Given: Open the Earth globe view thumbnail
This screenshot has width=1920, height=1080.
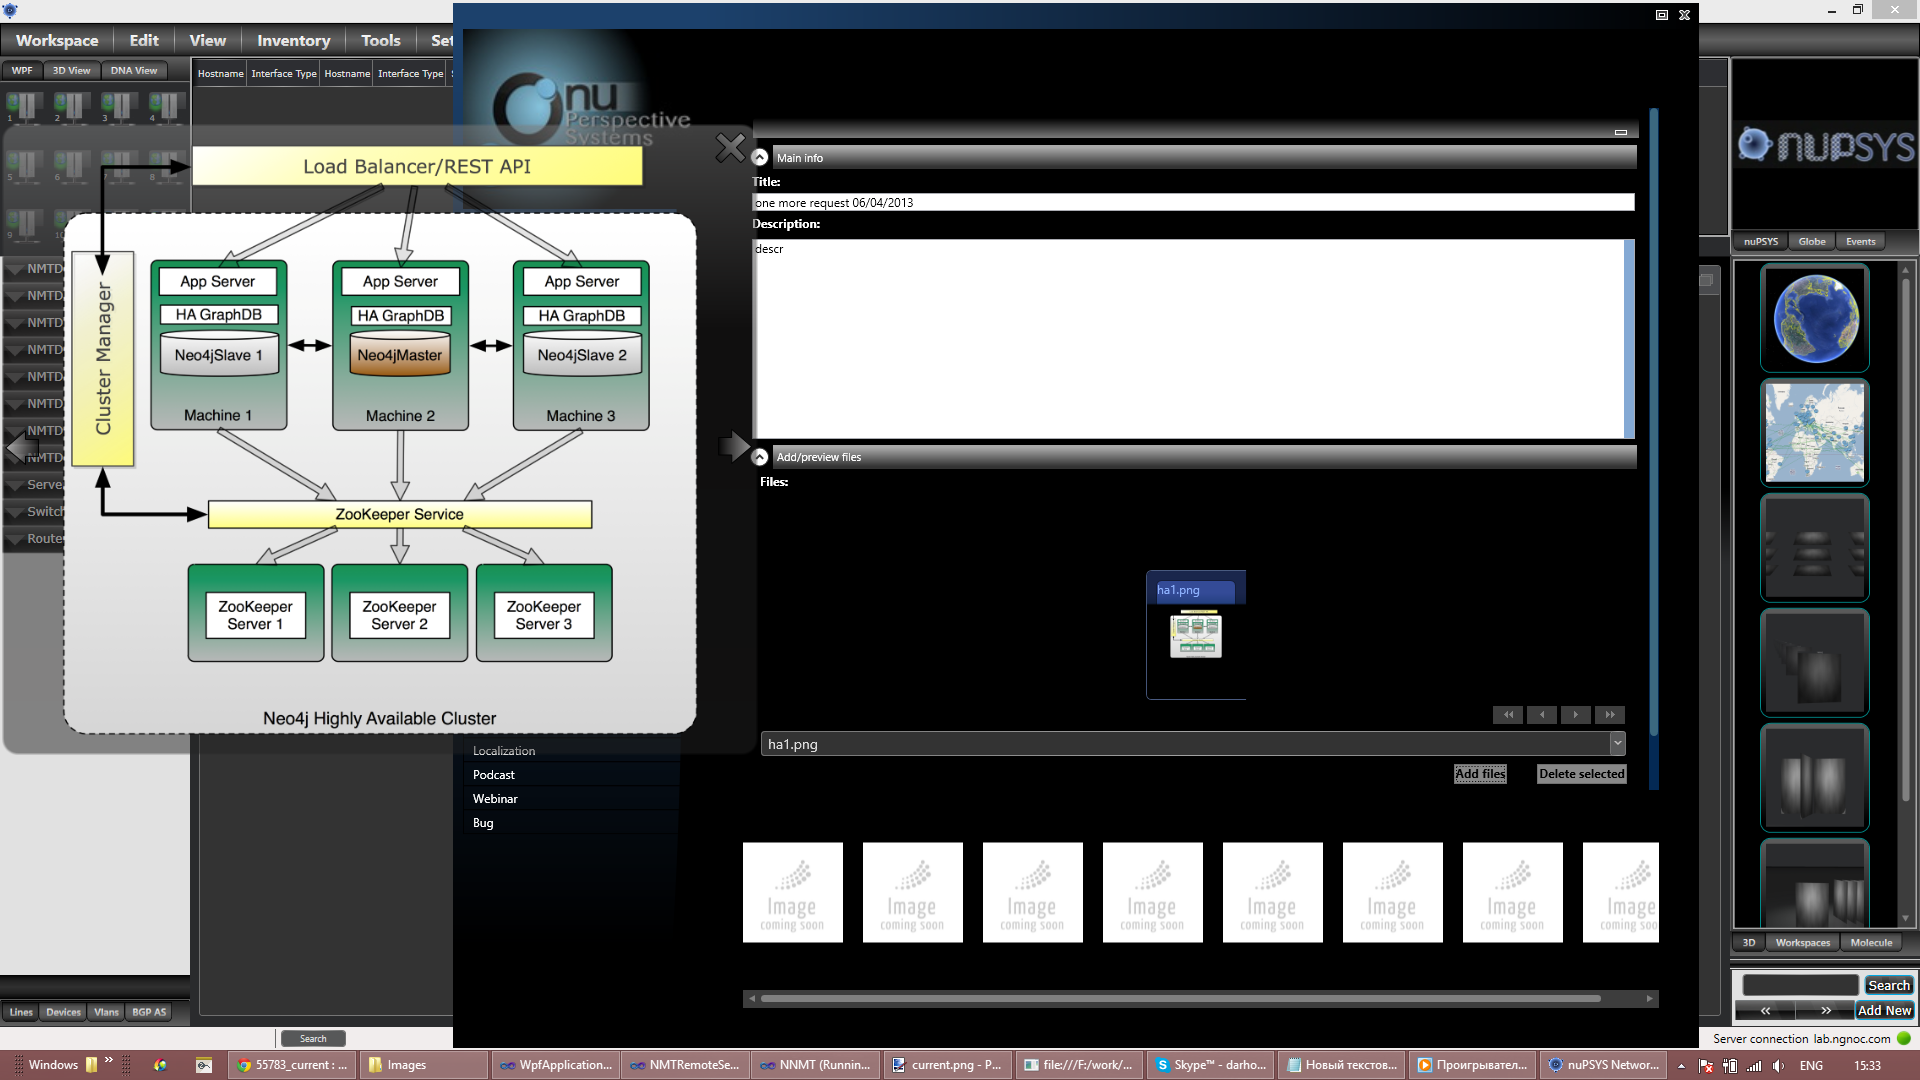Looking at the screenshot, I should pos(1814,319).
